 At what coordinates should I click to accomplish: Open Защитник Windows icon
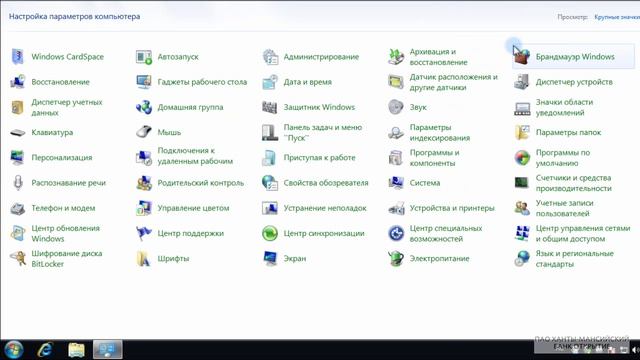pyautogui.click(x=270, y=107)
